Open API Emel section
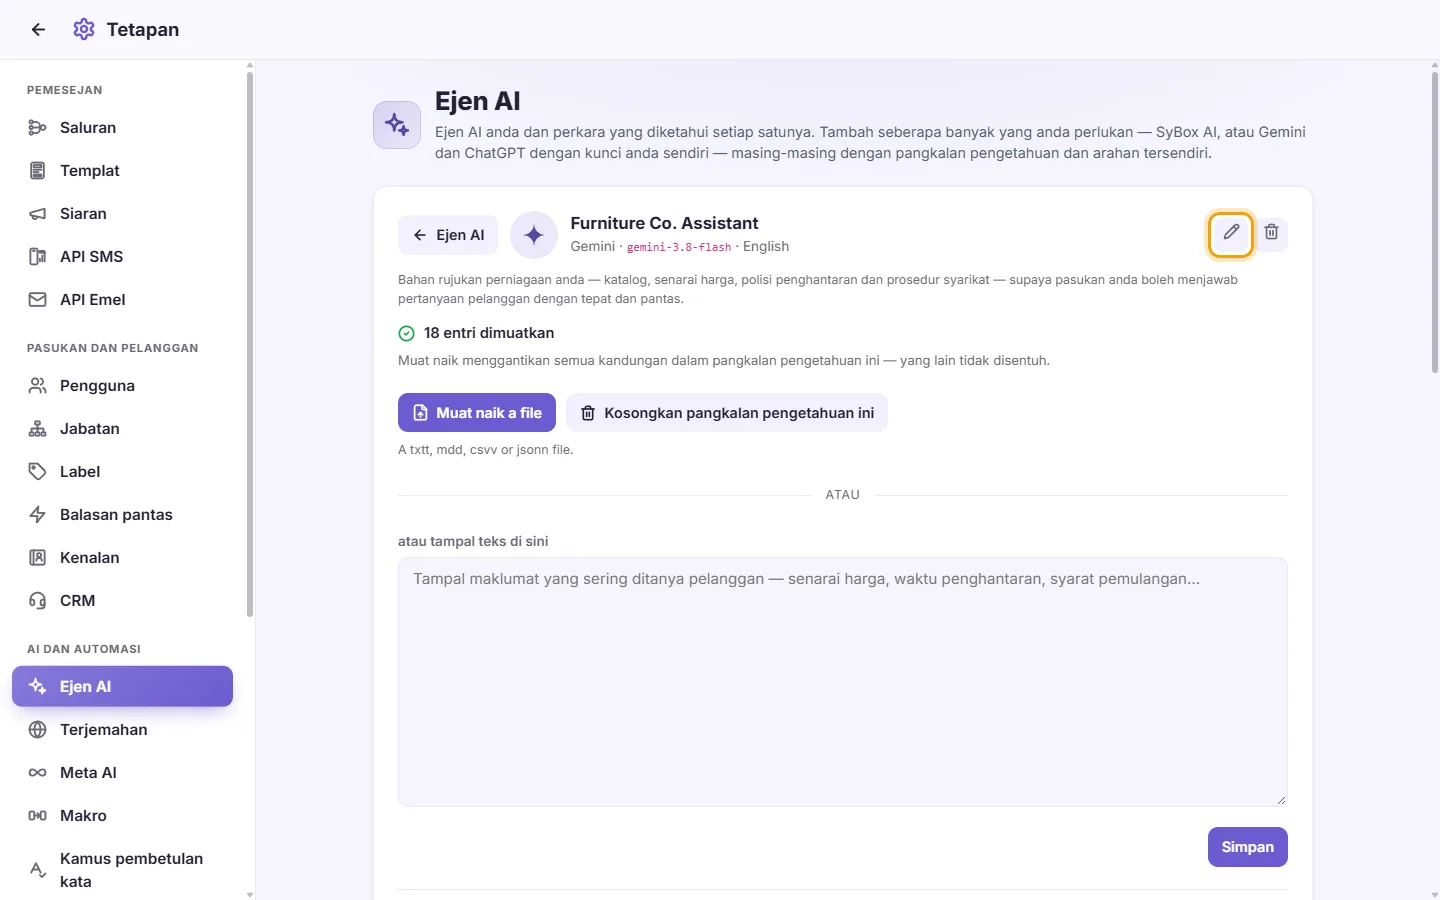The height and width of the screenshot is (900, 1440). 122,300
